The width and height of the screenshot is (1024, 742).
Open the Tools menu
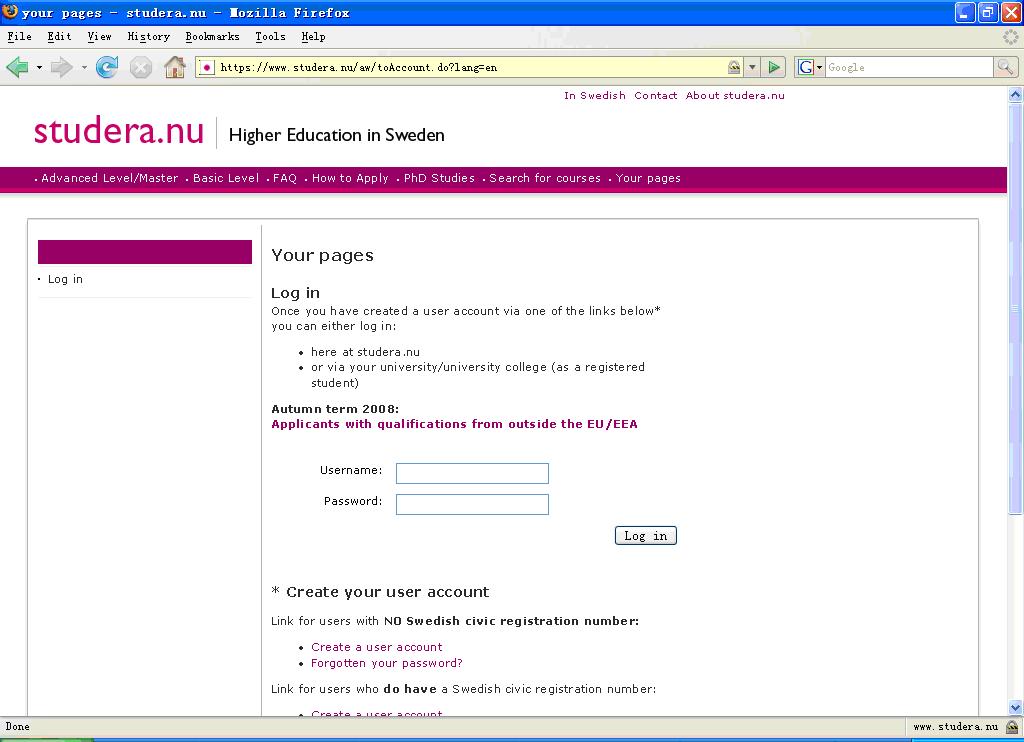pyautogui.click(x=270, y=37)
